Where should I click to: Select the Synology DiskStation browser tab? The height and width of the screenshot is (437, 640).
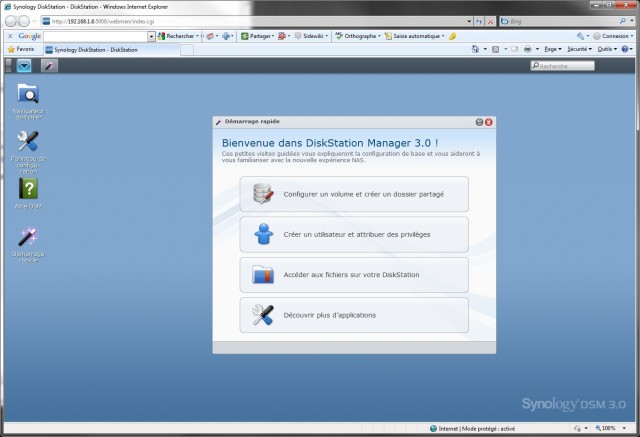[x=111, y=50]
